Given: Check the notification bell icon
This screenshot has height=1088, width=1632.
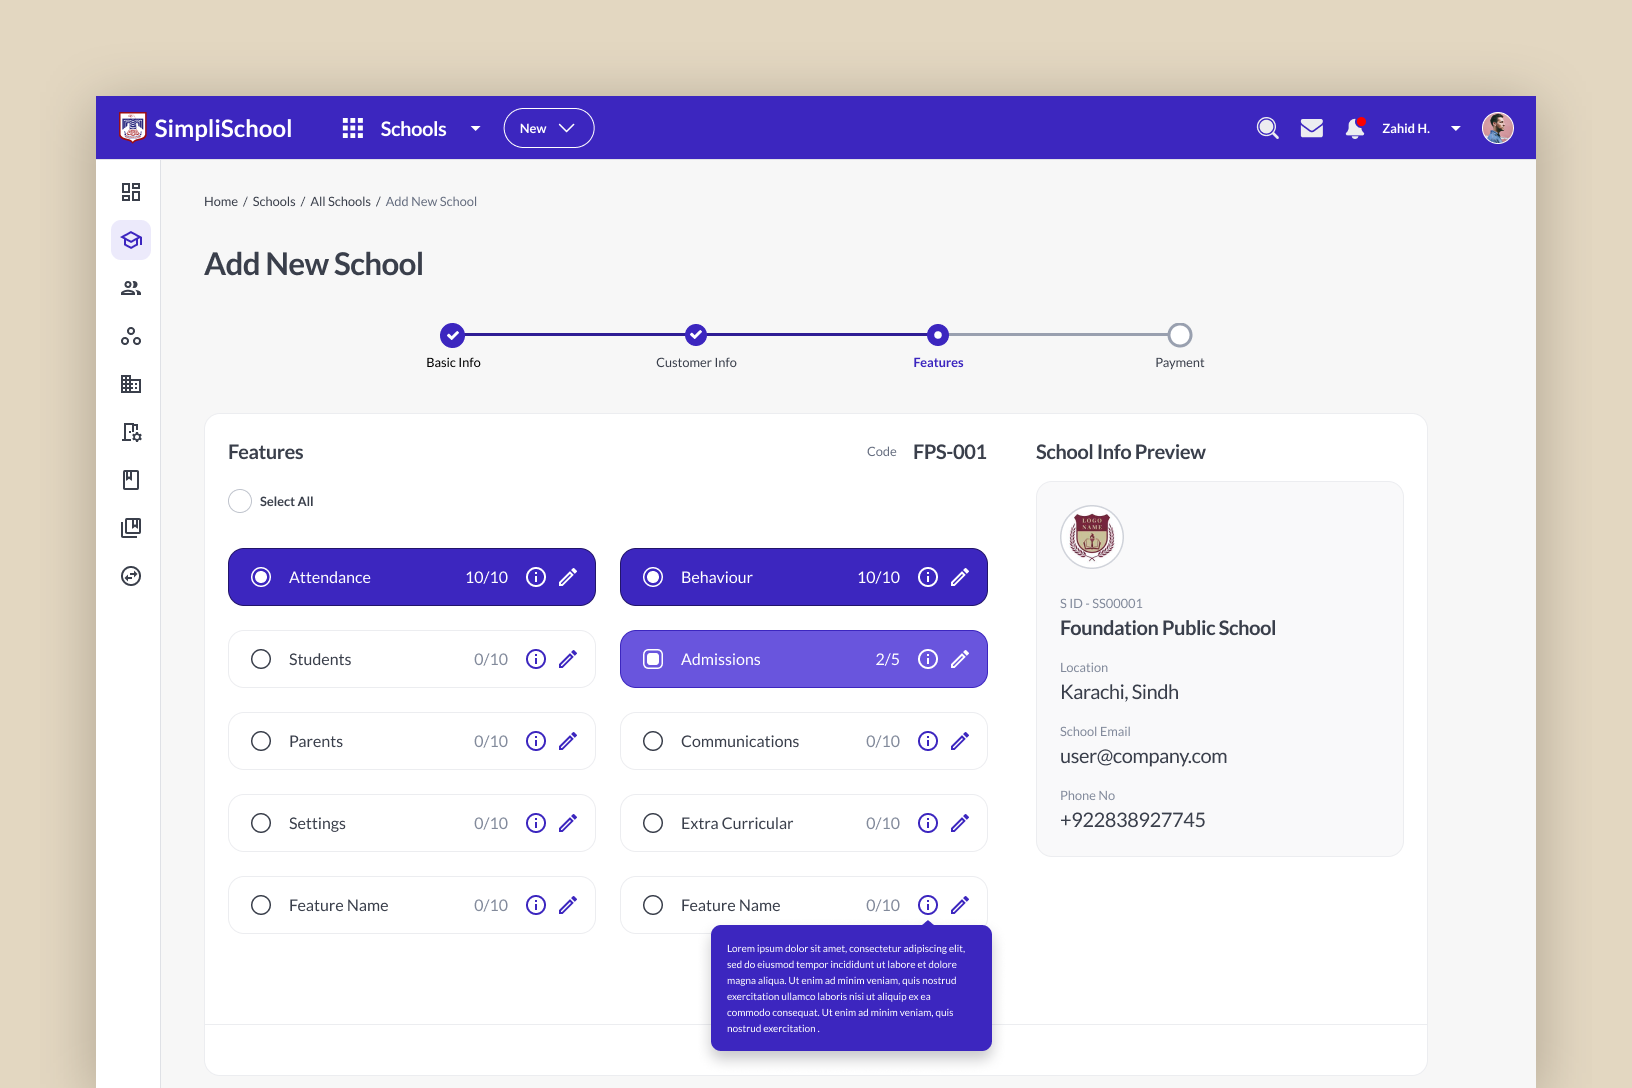Looking at the screenshot, I should click(1355, 128).
